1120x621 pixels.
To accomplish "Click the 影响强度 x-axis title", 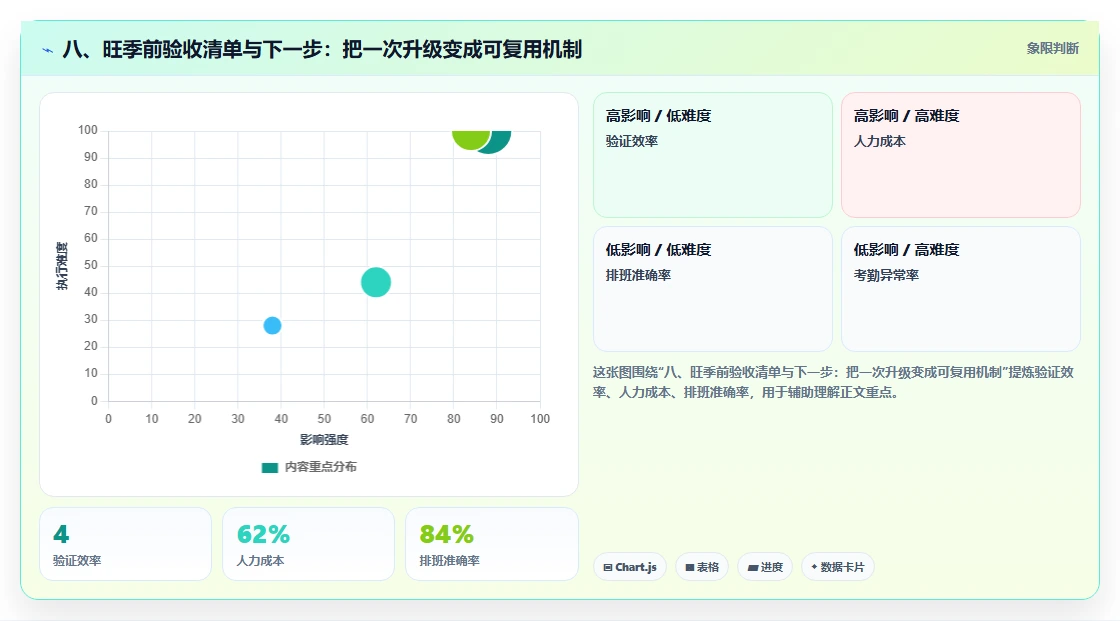I will pyautogui.click(x=324, y=439).
